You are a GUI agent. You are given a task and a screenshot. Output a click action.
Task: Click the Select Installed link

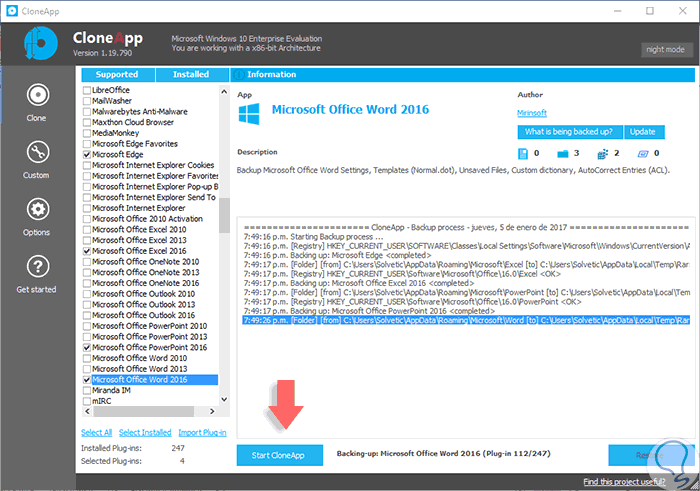(x=145, y=433)
